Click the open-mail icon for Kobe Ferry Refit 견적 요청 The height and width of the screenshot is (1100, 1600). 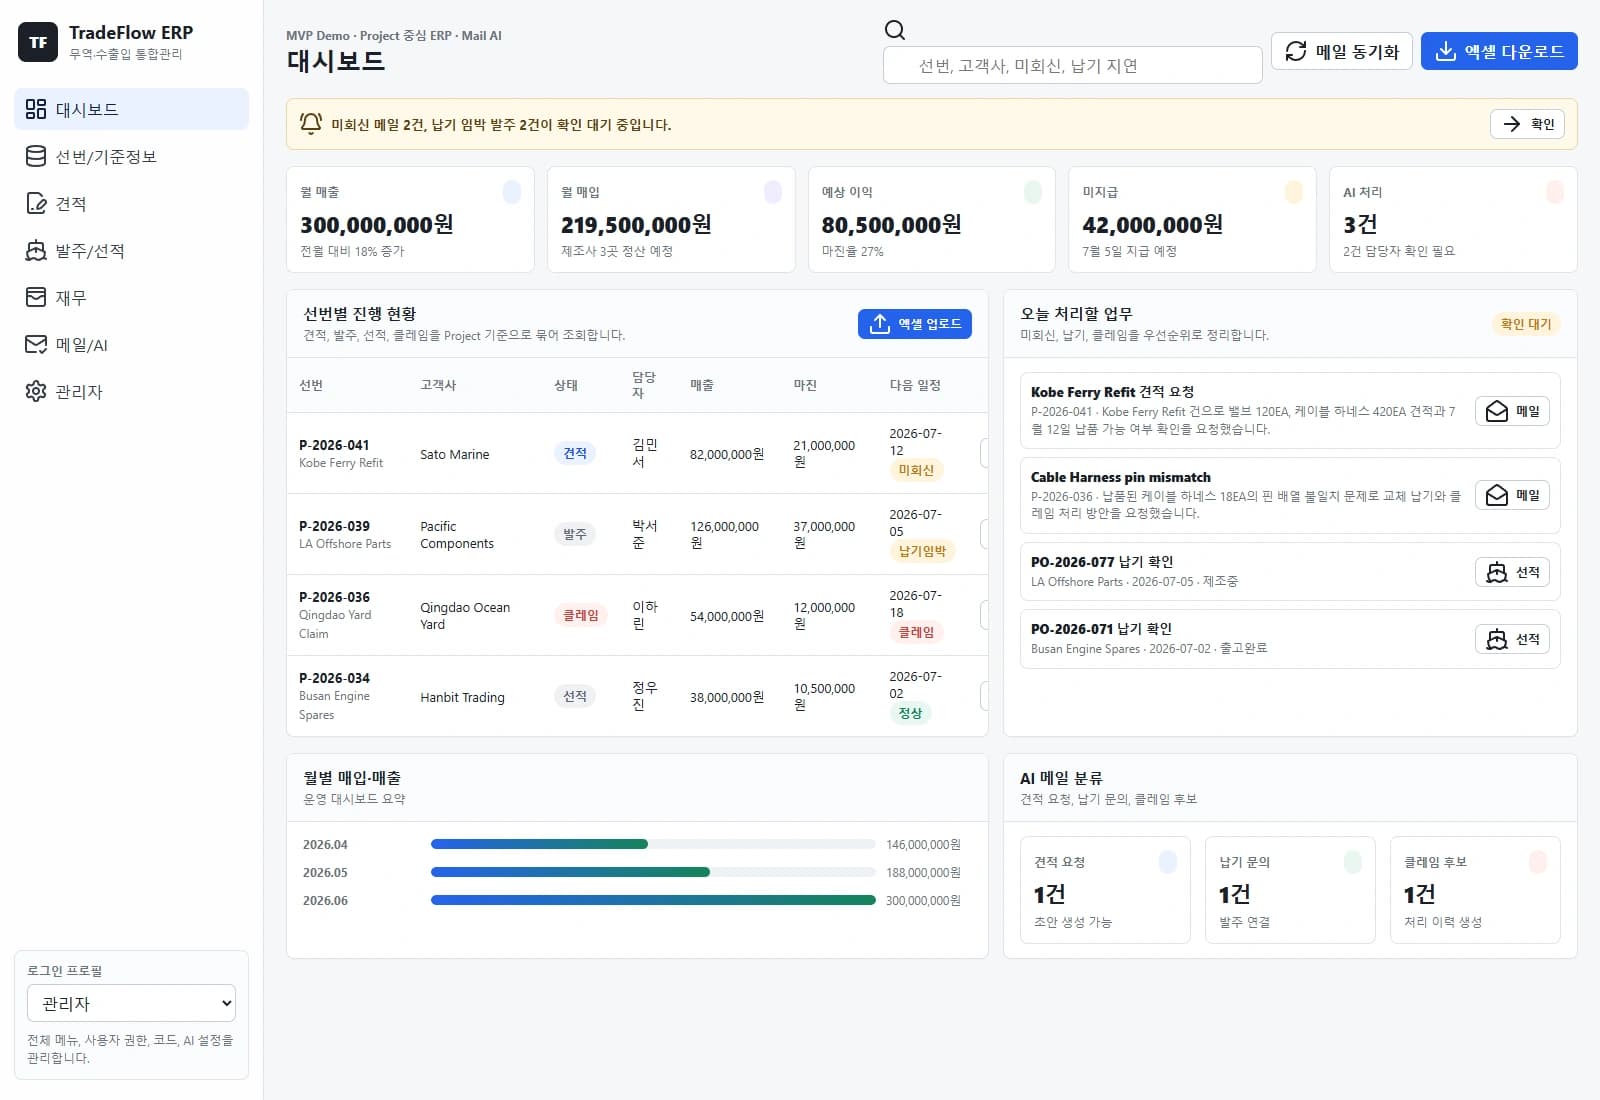tap(1497, 411)
